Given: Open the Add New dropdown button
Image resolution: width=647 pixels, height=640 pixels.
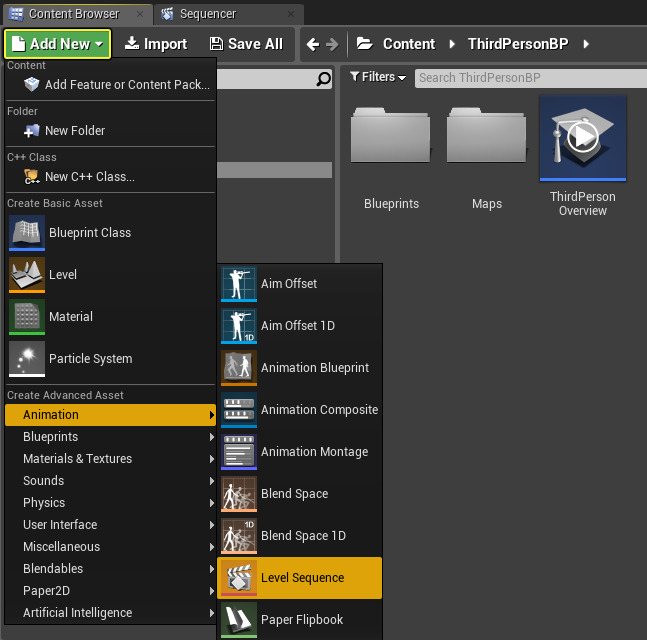Looking at the screenshot, I should 58,44.
